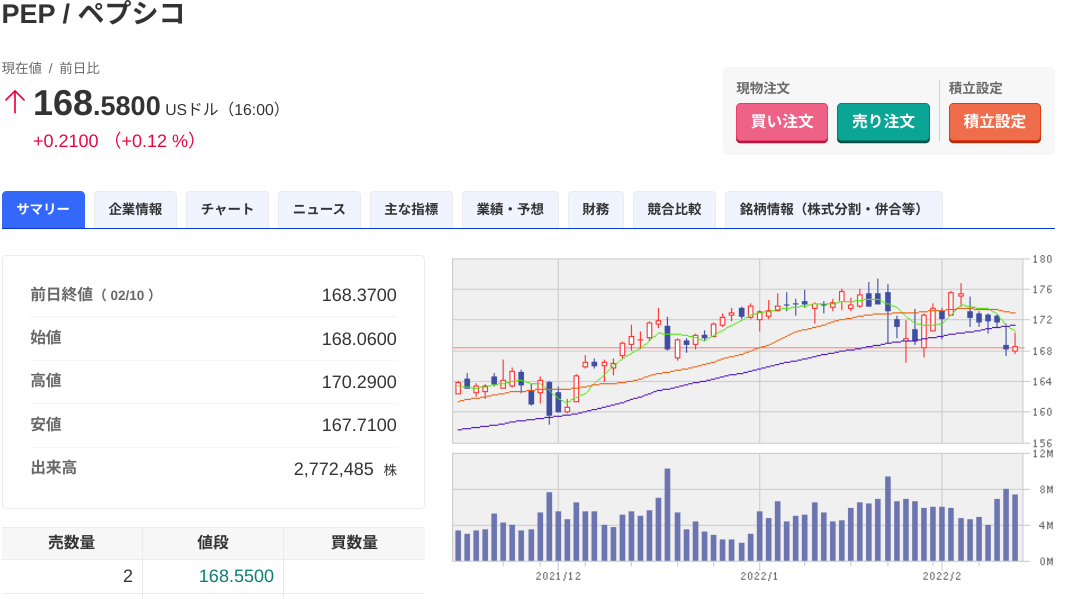Click the high price 170.2900

tap(359, 382)
